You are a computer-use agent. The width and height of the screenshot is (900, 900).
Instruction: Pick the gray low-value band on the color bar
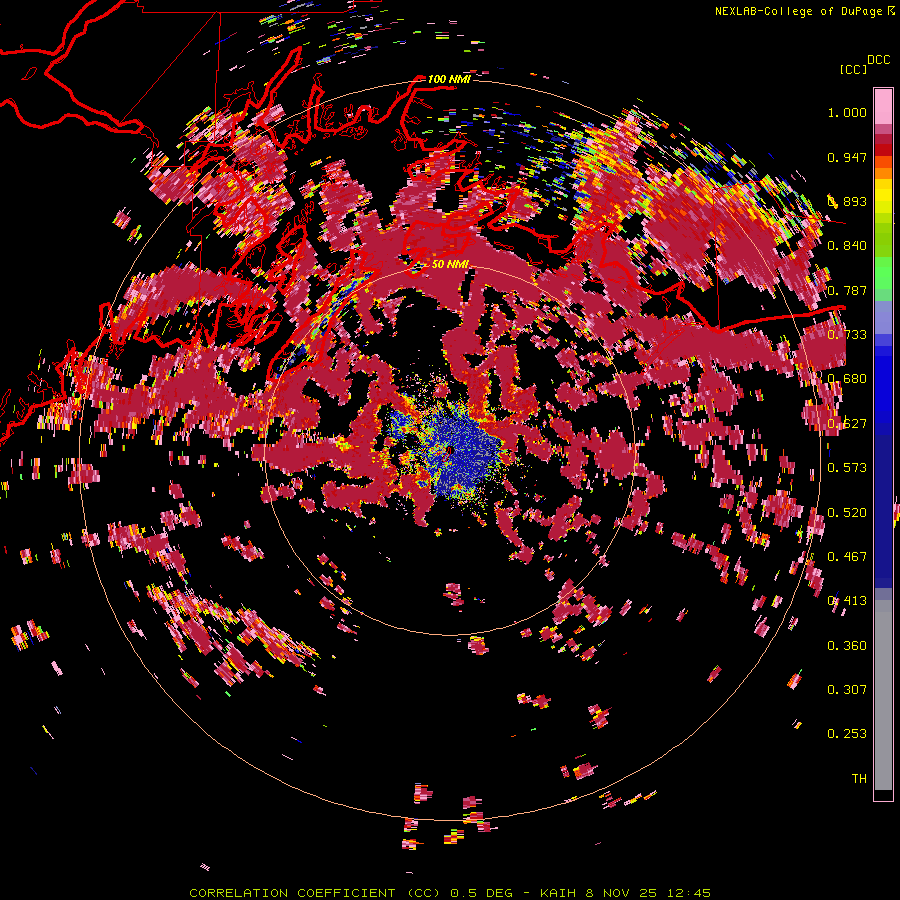(x=883, y=695)
